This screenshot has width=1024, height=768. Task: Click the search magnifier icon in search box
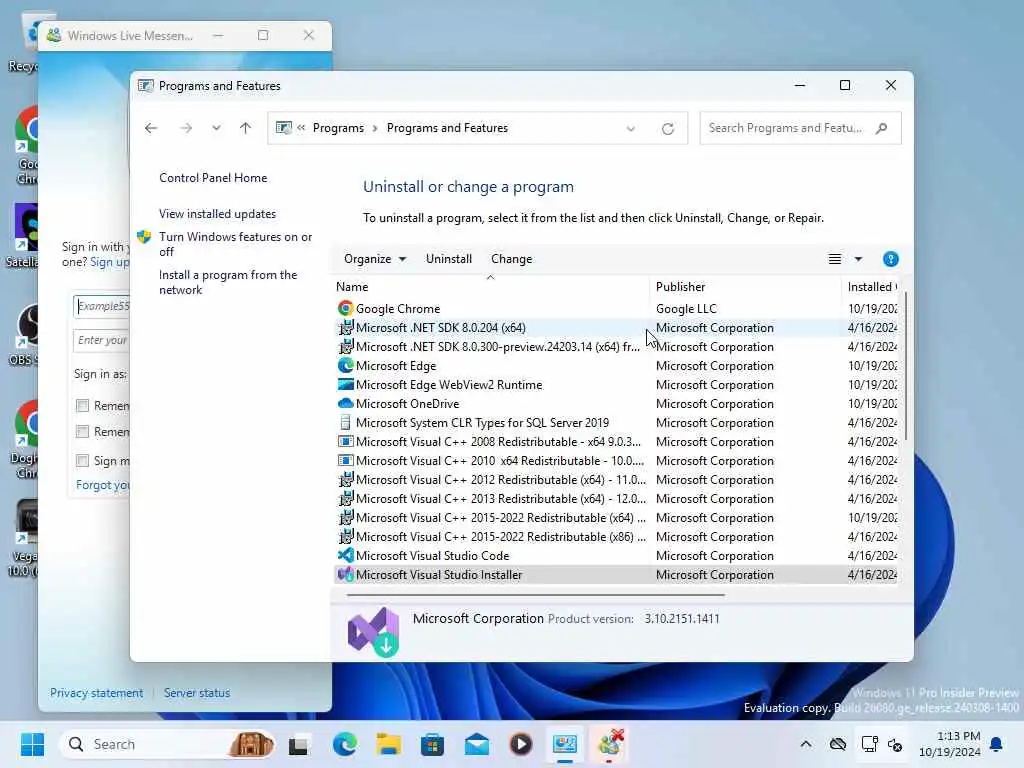(x=882, y=128)
